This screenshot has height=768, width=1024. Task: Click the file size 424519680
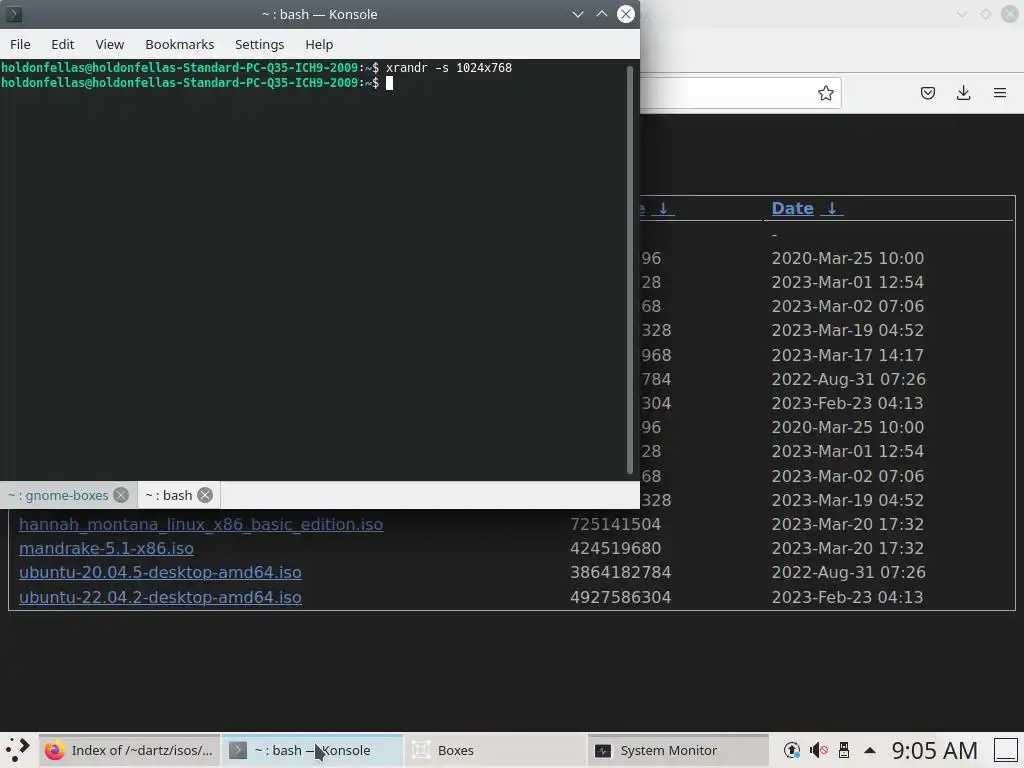tap(615, 549)
